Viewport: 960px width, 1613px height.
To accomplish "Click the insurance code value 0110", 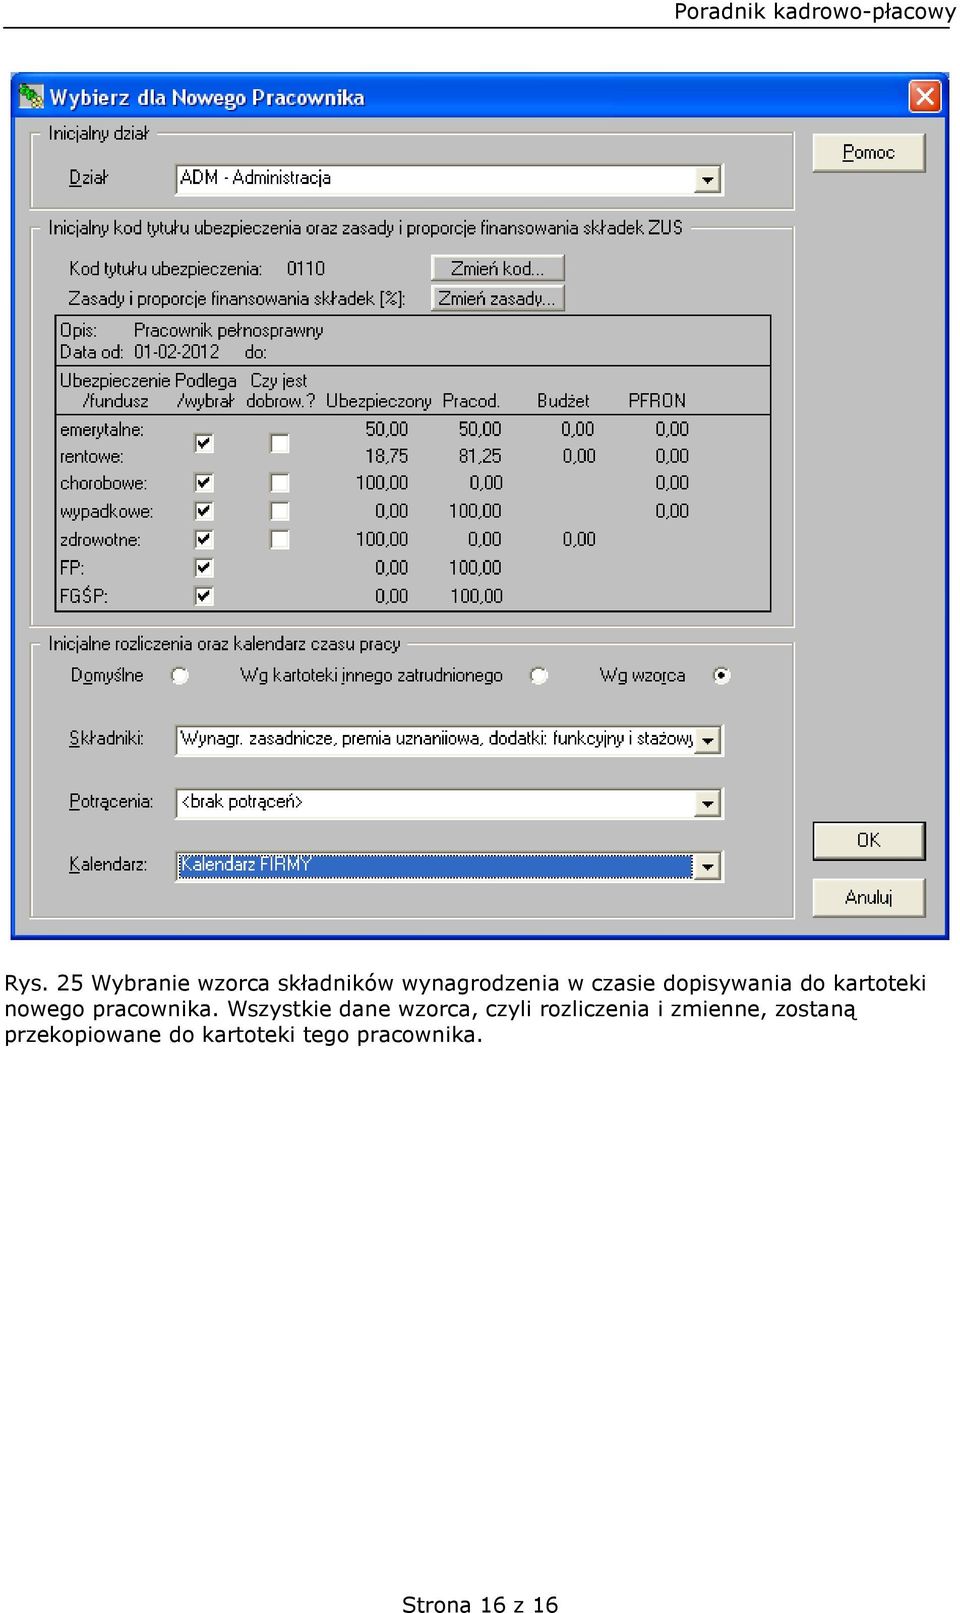I will coord(305,268).
